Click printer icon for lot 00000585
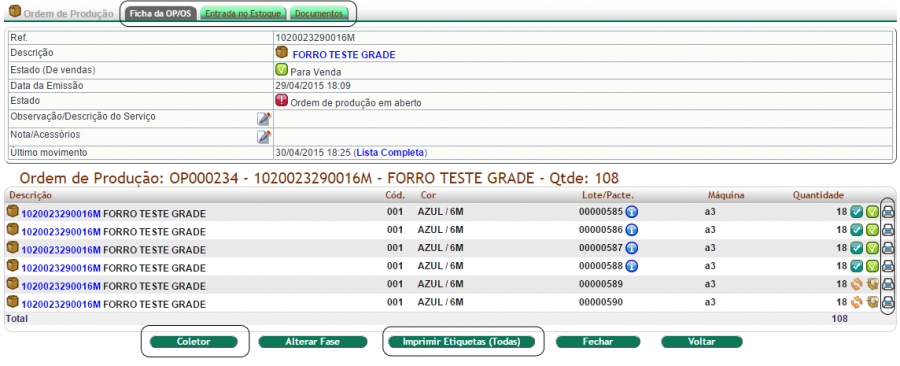The width and height of the screenshot is (900, 366). [x=888, y=212]
